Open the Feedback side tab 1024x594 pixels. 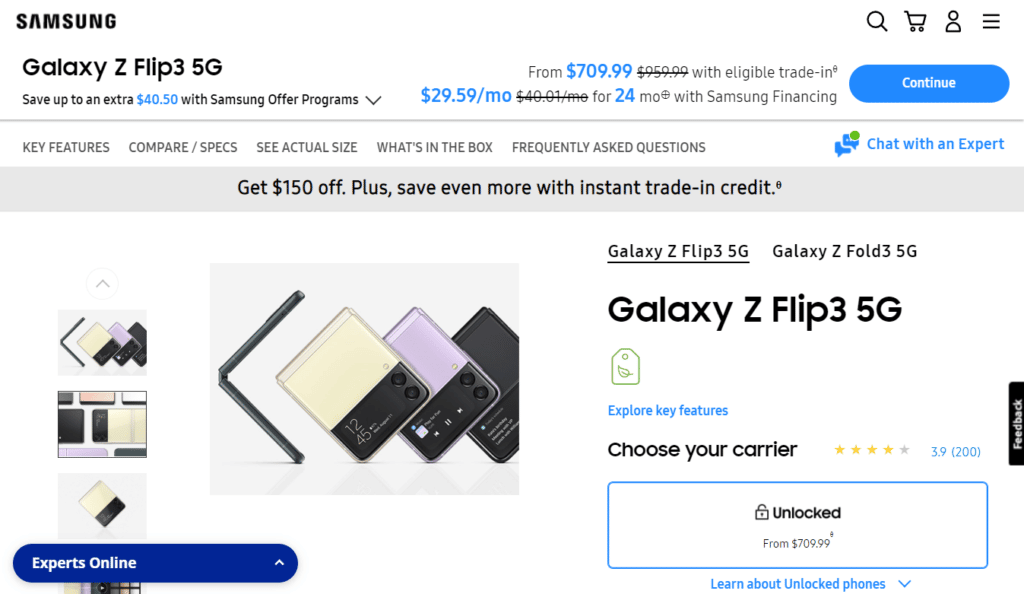[1016, 423]
